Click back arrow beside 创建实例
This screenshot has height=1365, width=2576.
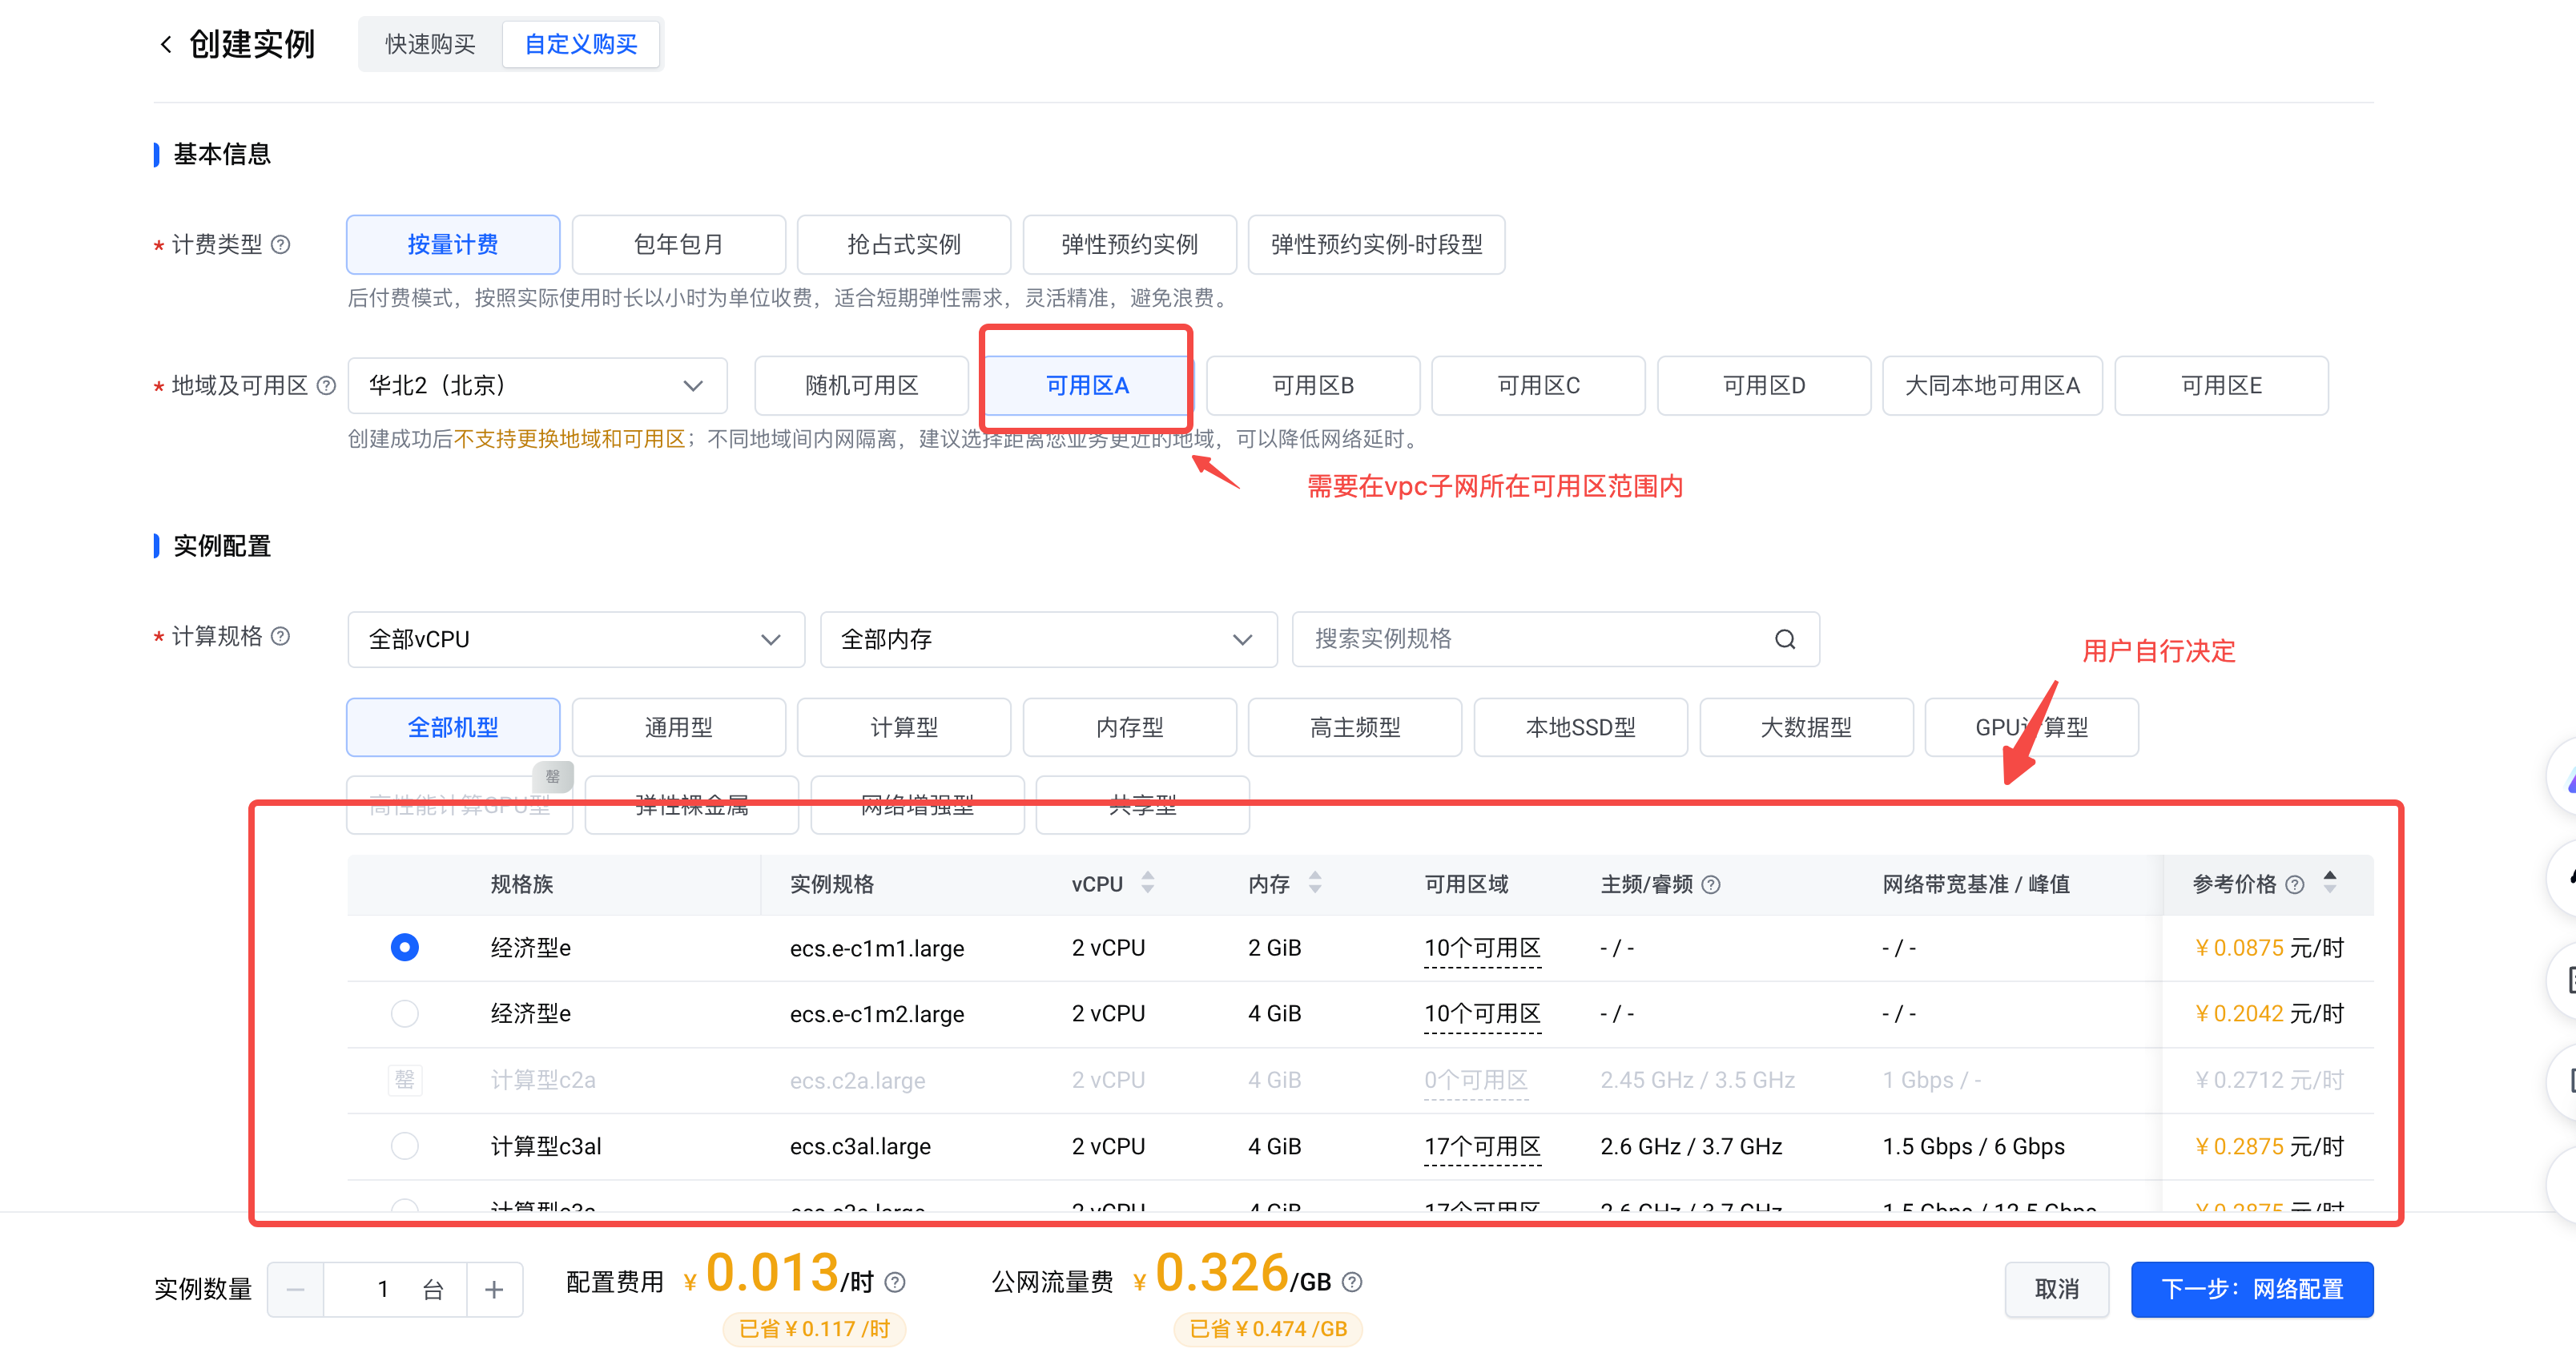pyautogui.click(x=166, y=44)
